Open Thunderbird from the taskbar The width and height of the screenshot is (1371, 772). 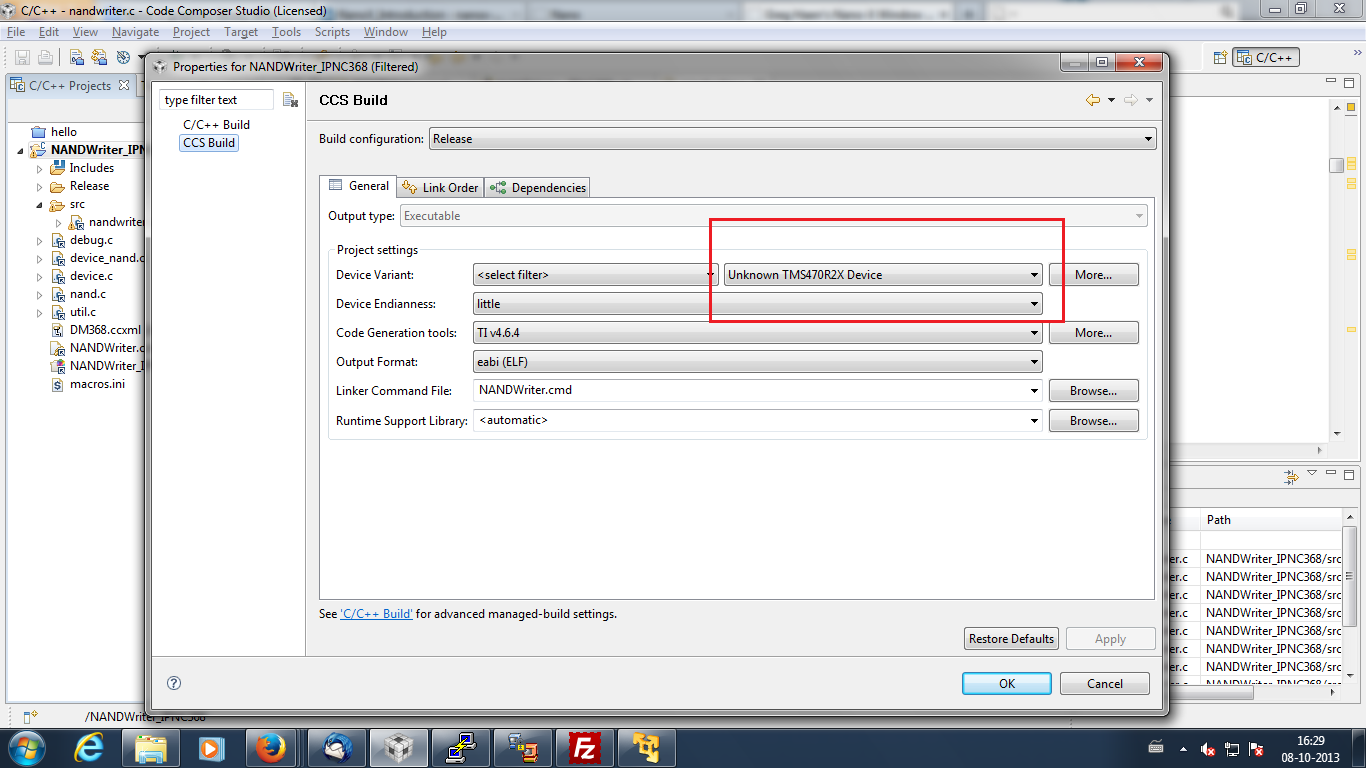336,748
